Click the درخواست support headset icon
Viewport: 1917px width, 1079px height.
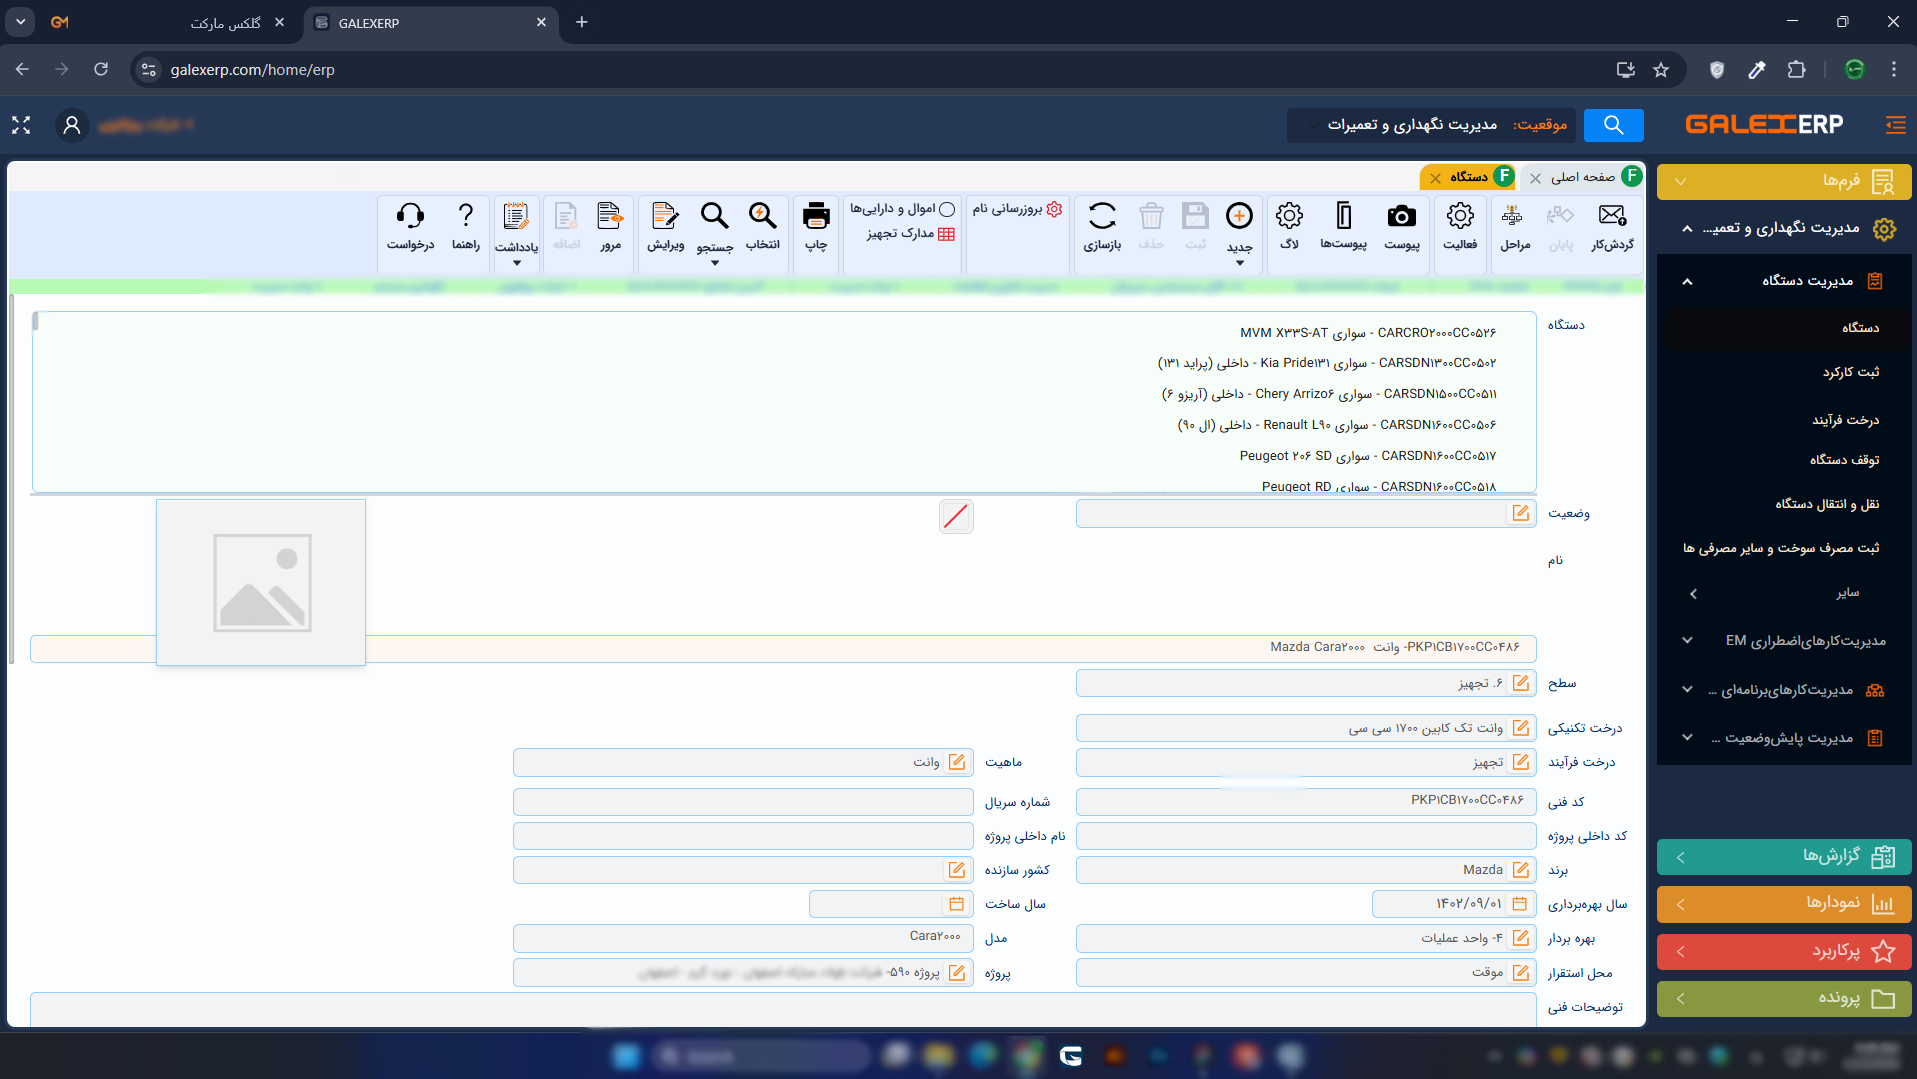point(410,228)
